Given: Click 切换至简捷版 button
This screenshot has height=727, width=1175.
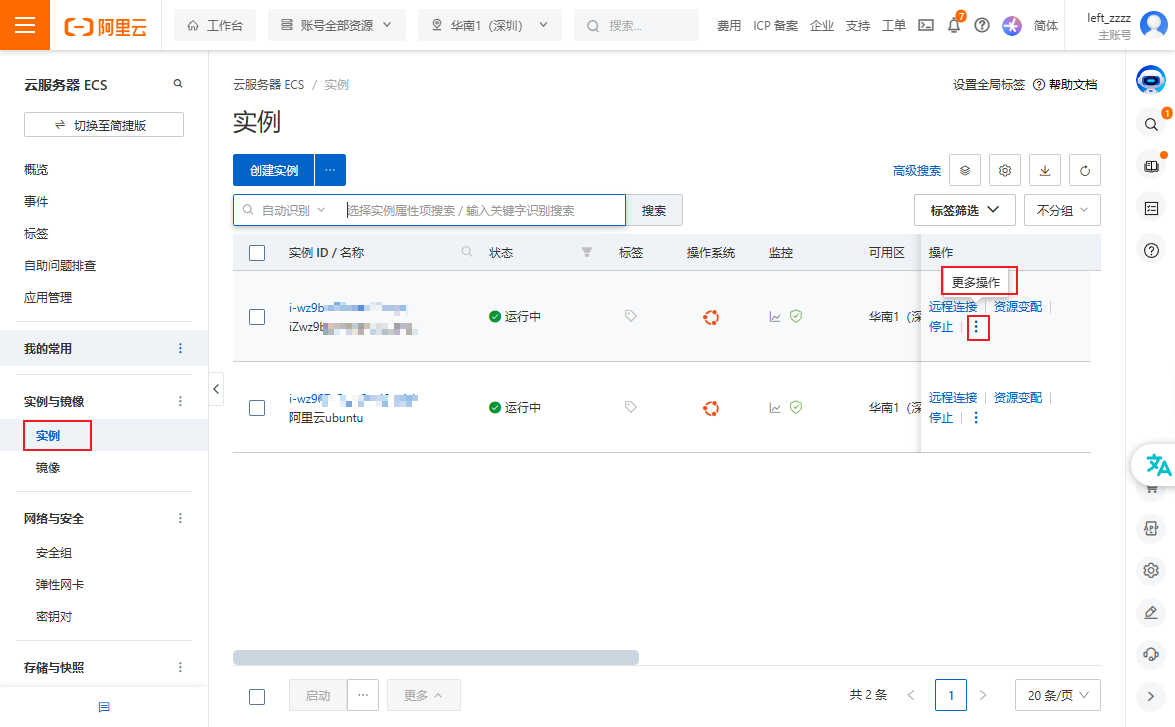Looking at the screenshot, I should pos(104,124).
